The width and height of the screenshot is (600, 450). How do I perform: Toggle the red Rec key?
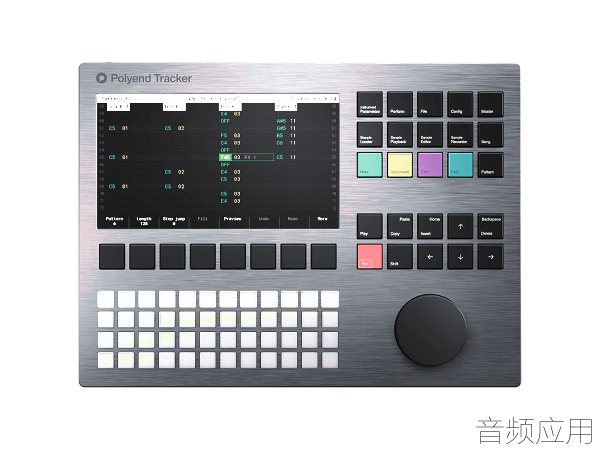[x=370, y=257]
